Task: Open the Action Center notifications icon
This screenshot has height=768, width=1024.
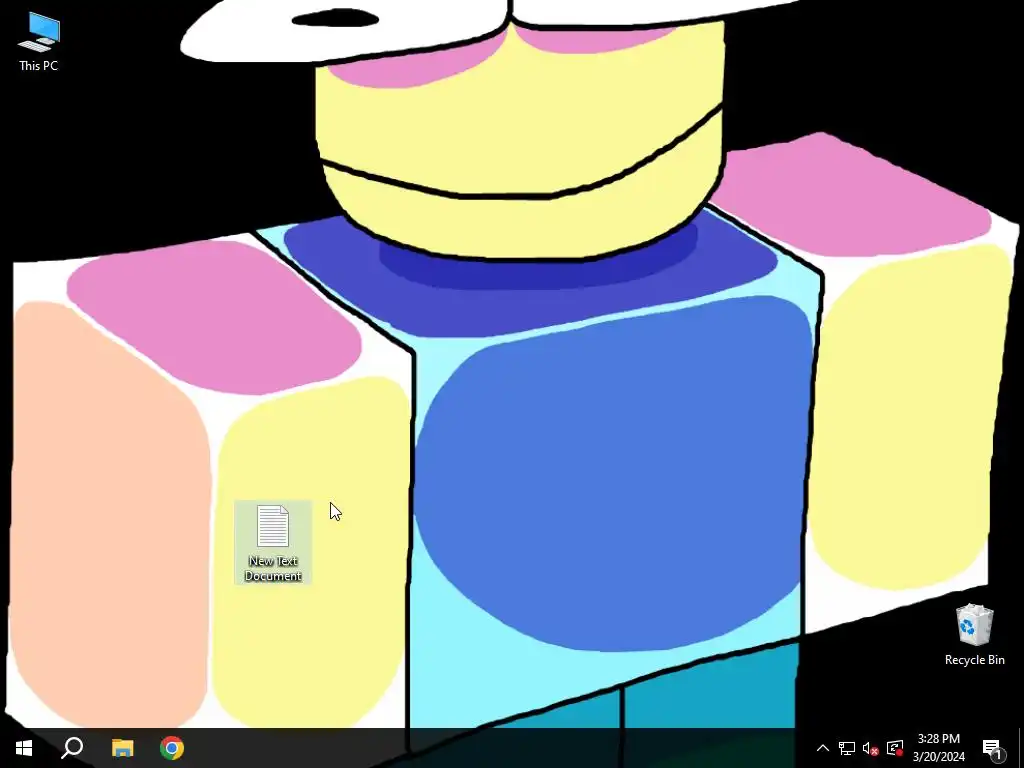Action: coord(993,748)
